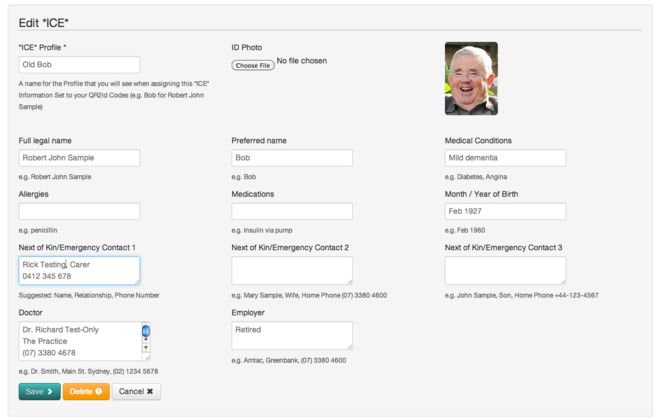Screen dimensions: 660x420
Task: Click the Emergency Contact 3 text area
Action: pyautogui.click(x=505, y=270)
